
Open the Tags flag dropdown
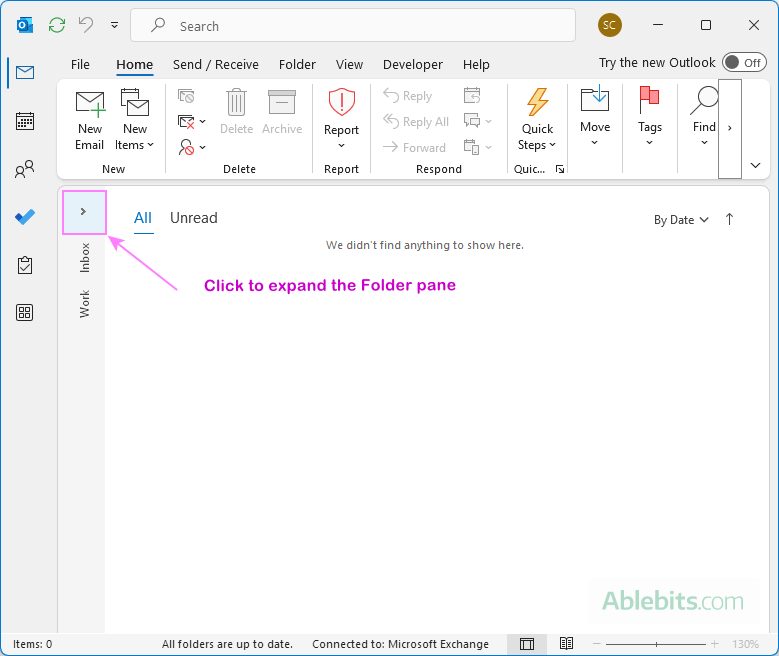(650, 117)
